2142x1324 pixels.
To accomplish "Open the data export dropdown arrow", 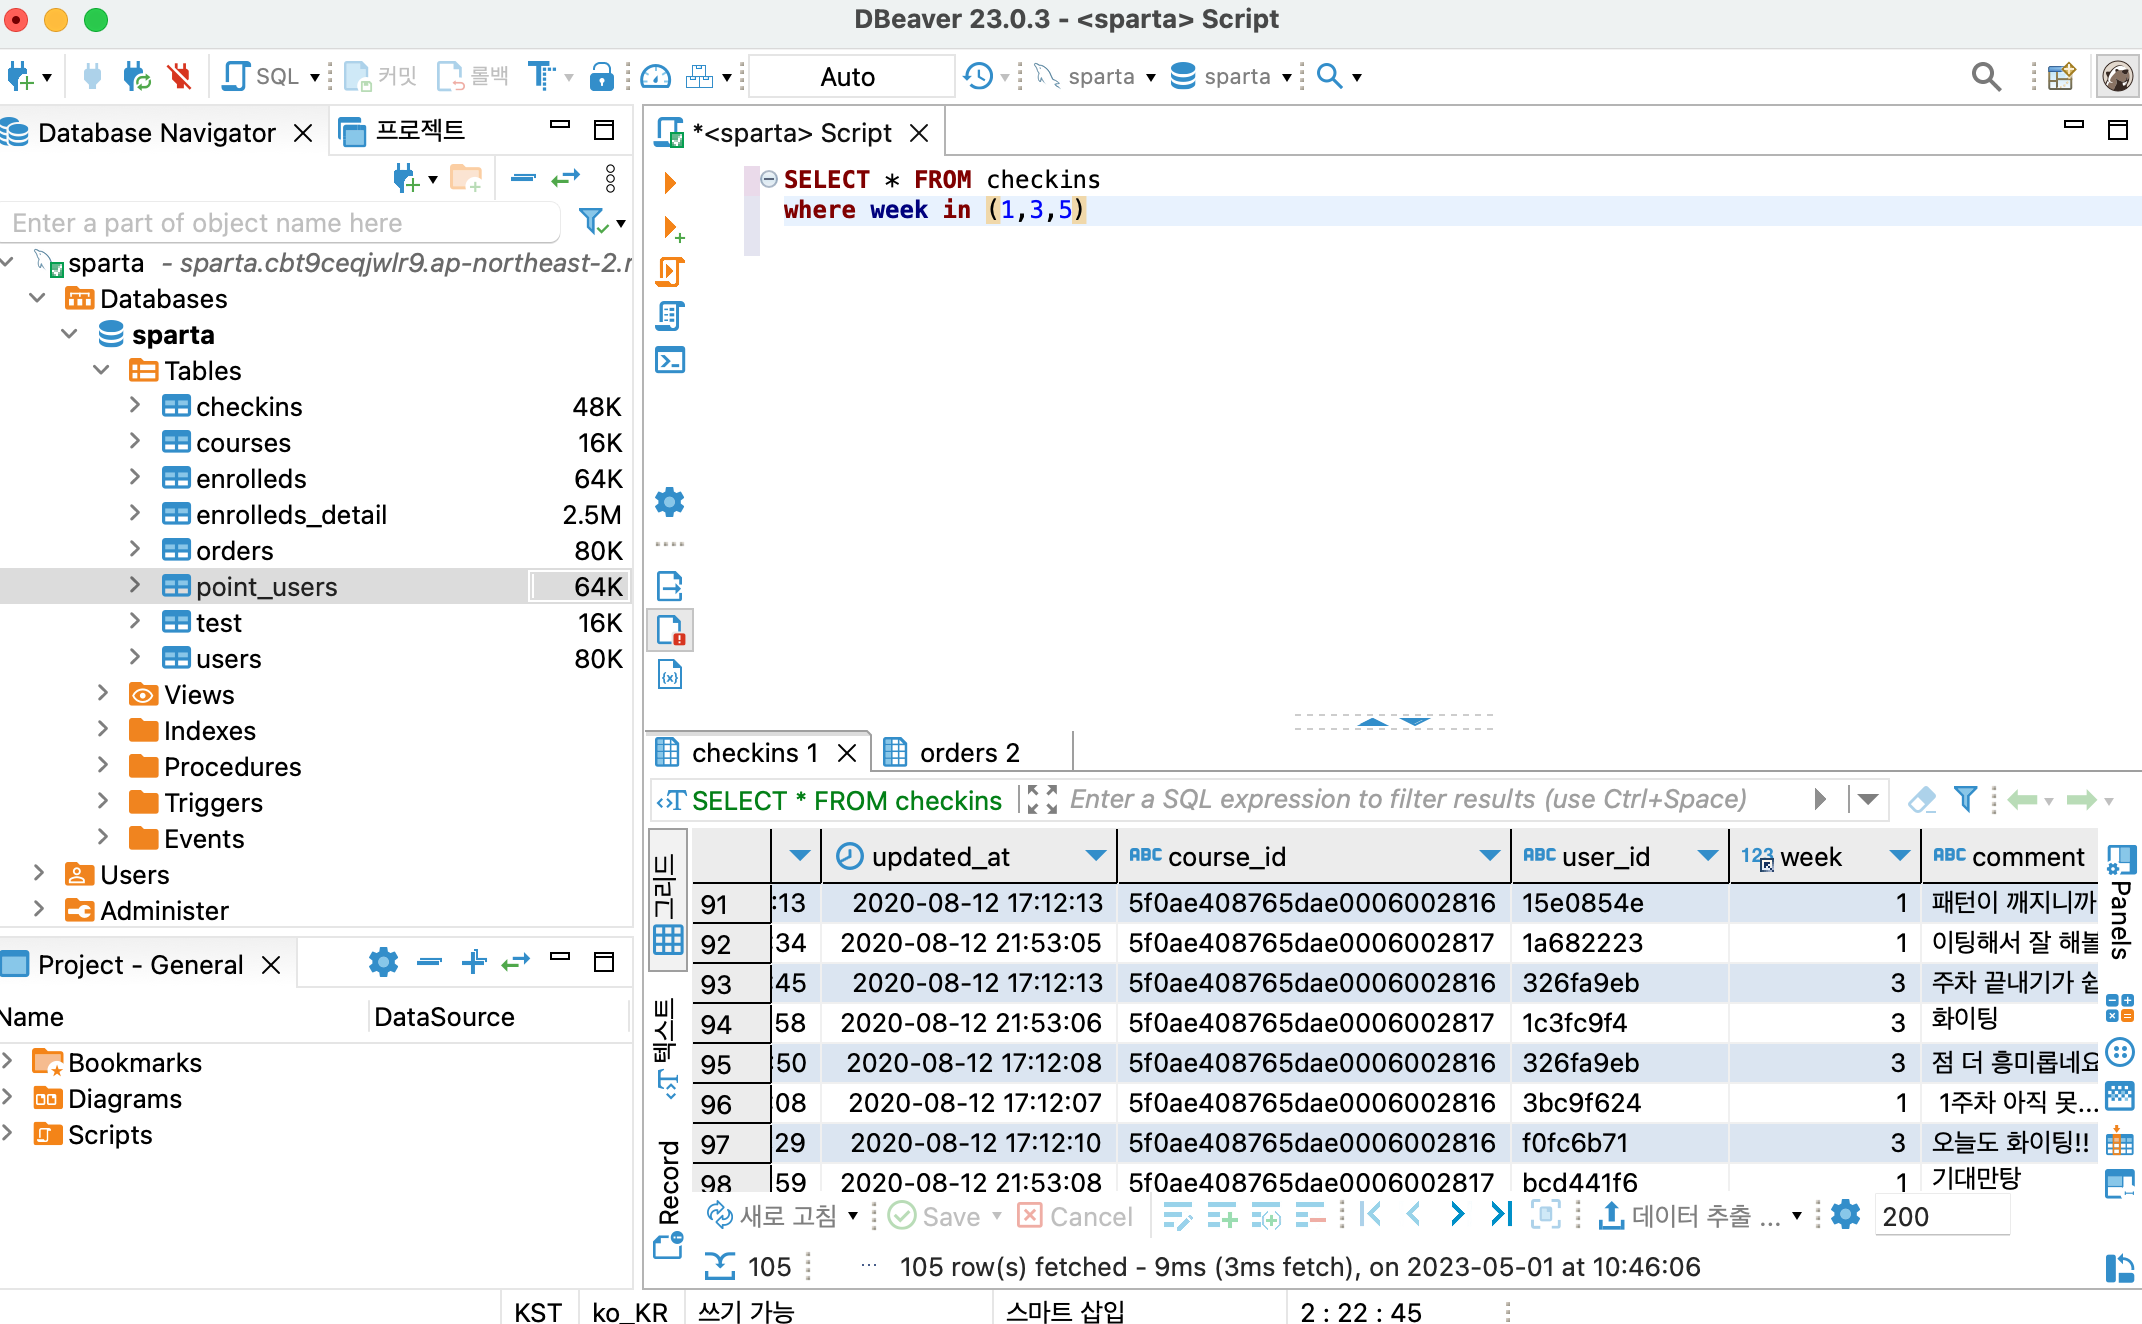I will [1797, 1216].
